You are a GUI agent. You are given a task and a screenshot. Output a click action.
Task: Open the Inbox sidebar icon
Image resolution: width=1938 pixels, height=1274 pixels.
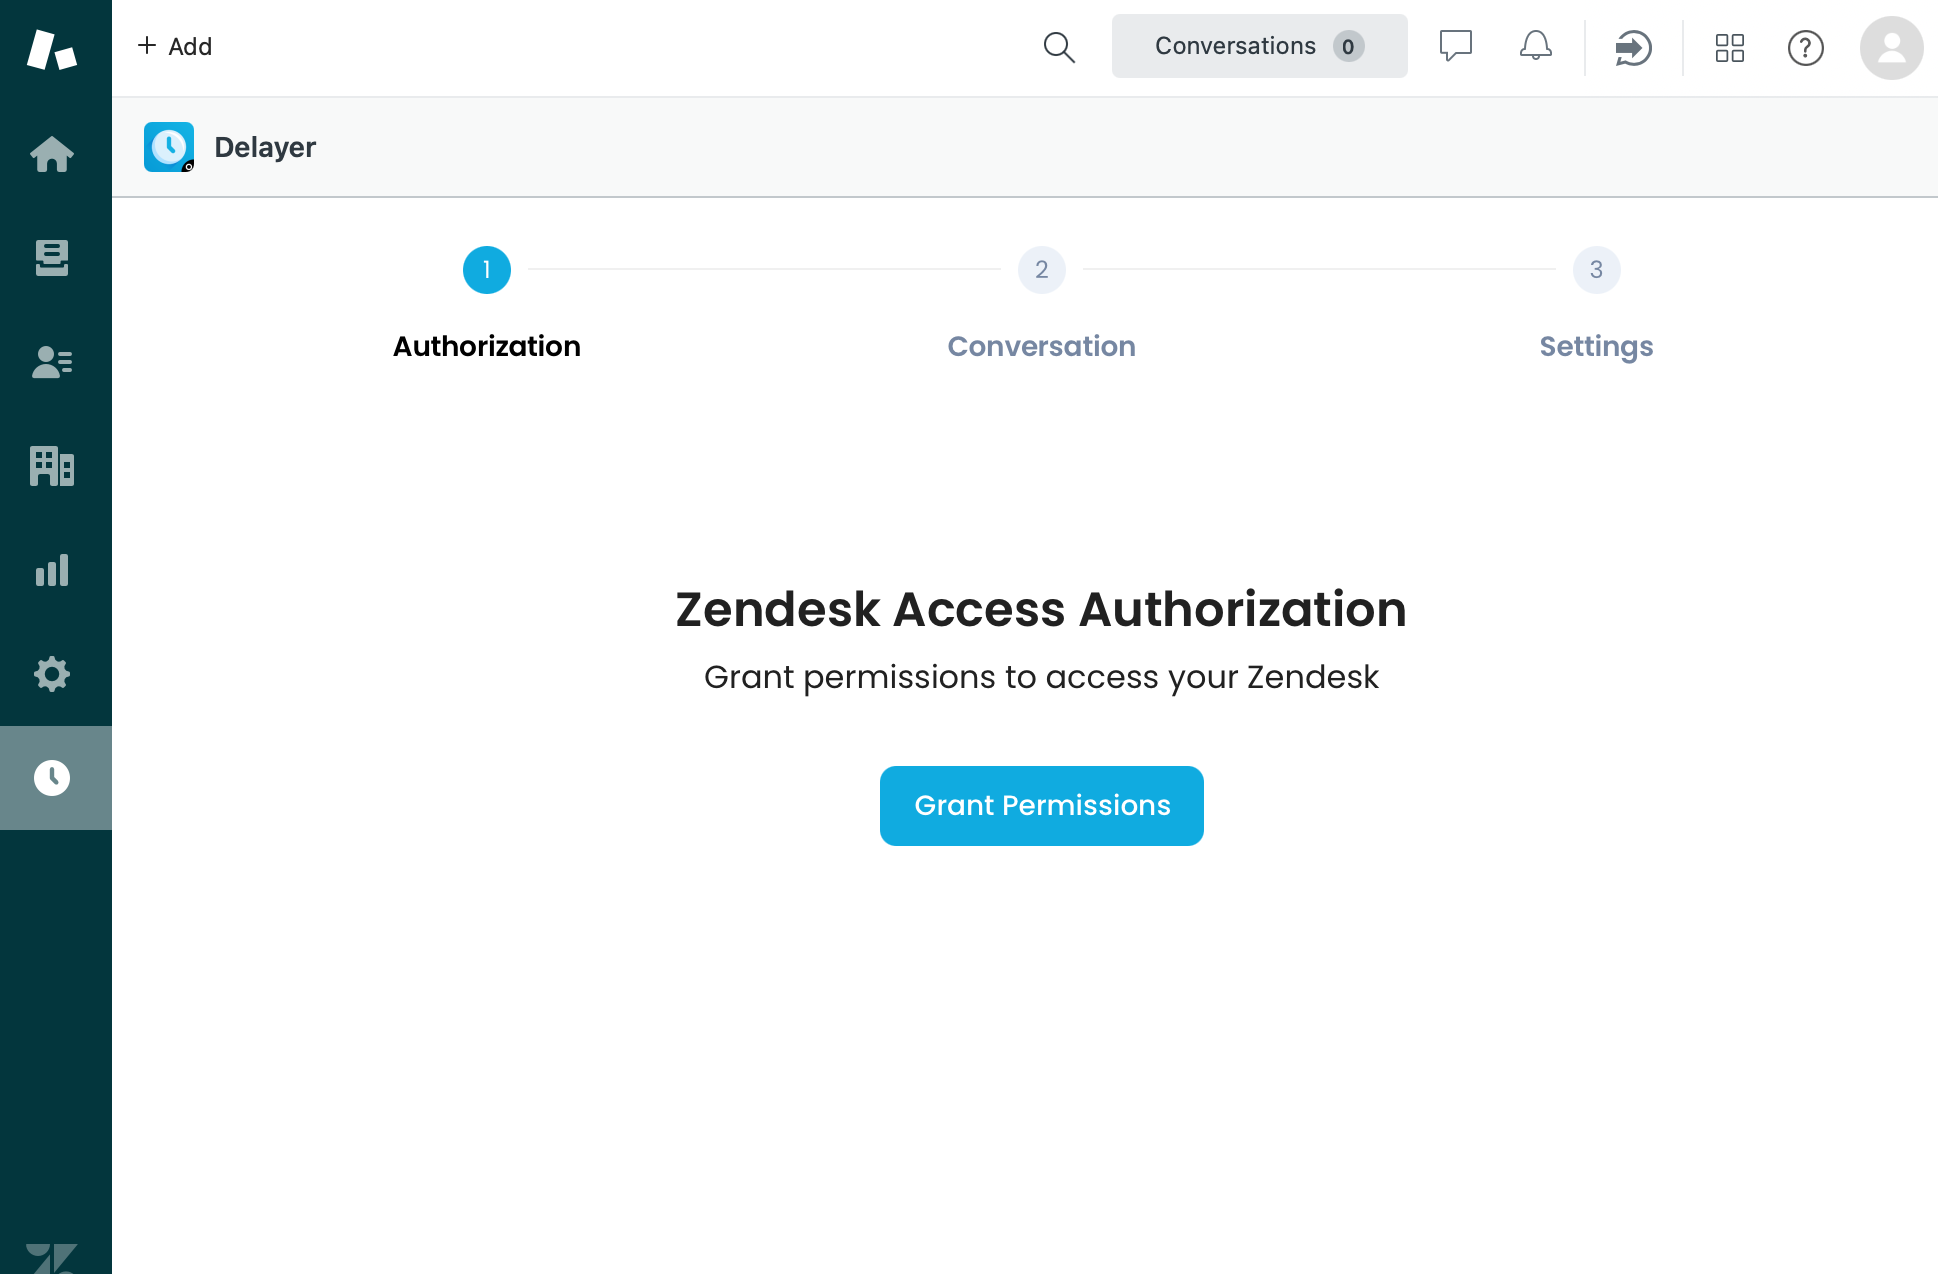[53, 258]
